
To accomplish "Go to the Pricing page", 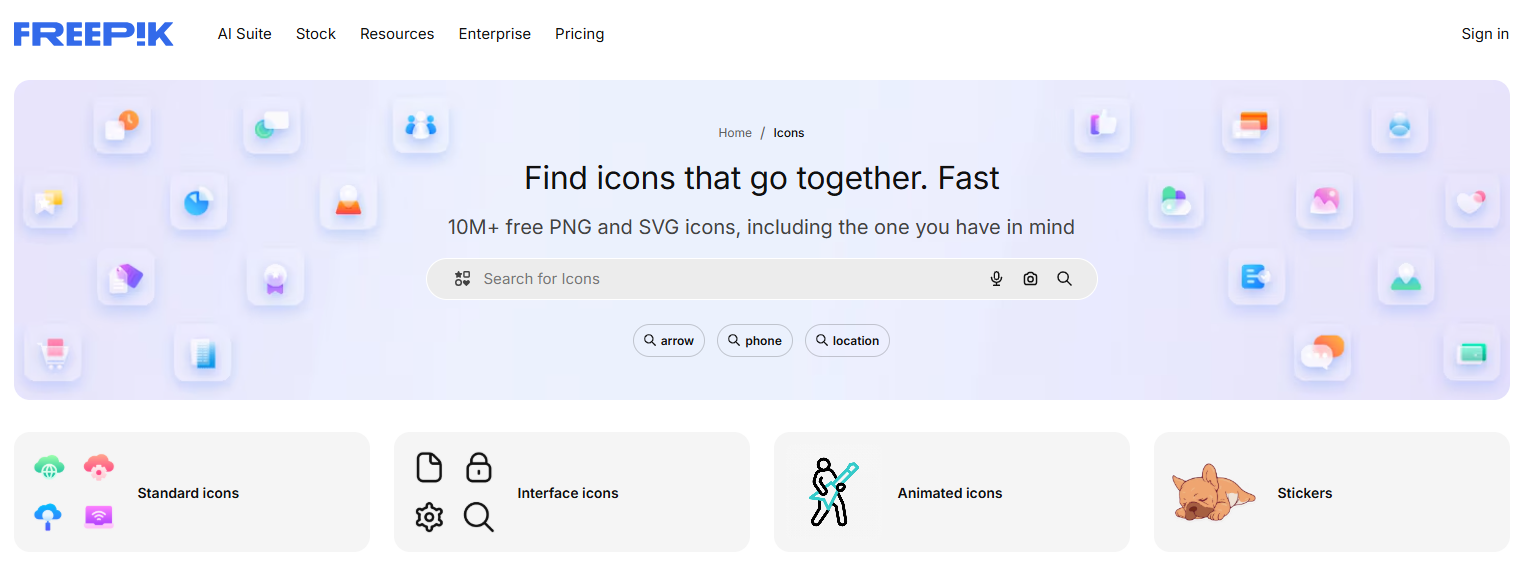I will click(580, 34).
